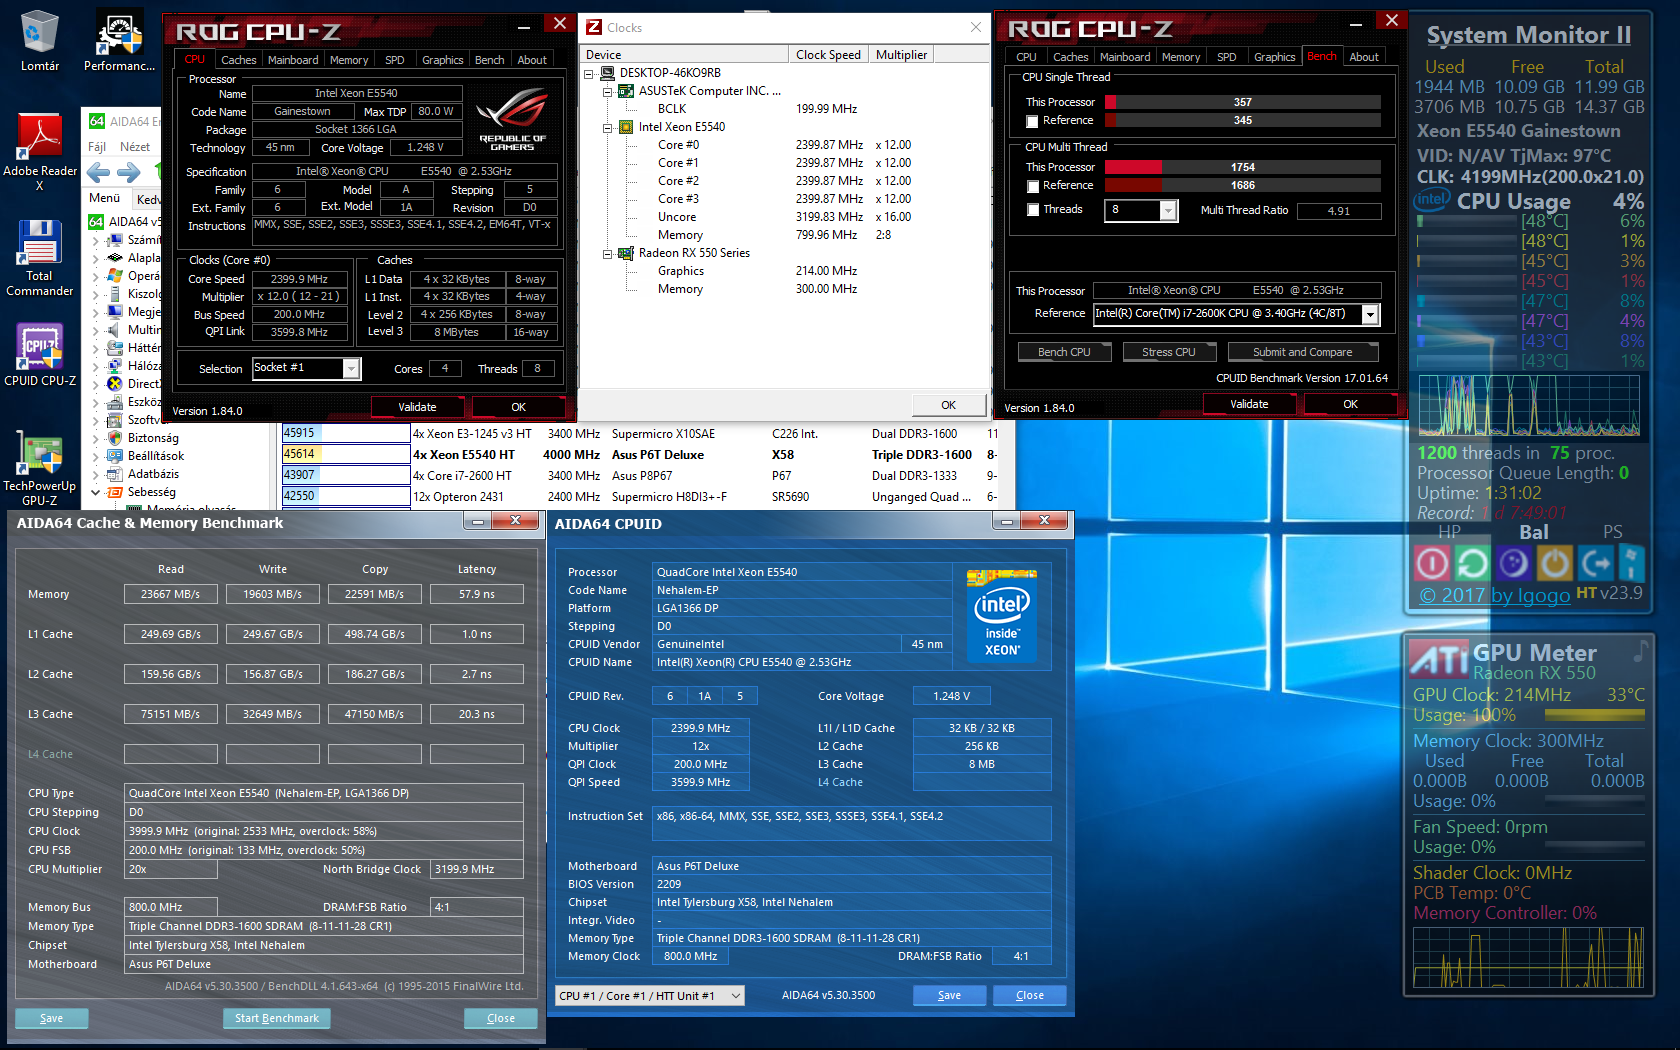Click Validate in left CPU-Z window

[x=417, y=407]
